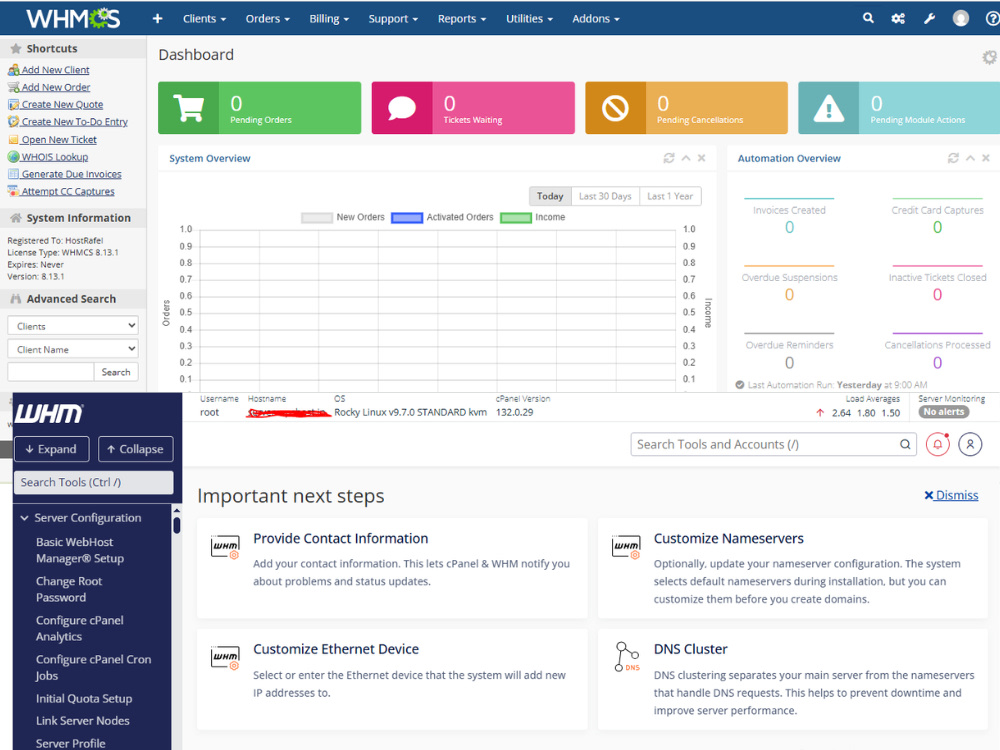Image resolution: width=1000 pixels, height=750 pixels.
Task: Click the WHMCS logo
Action: click(73, 18)
